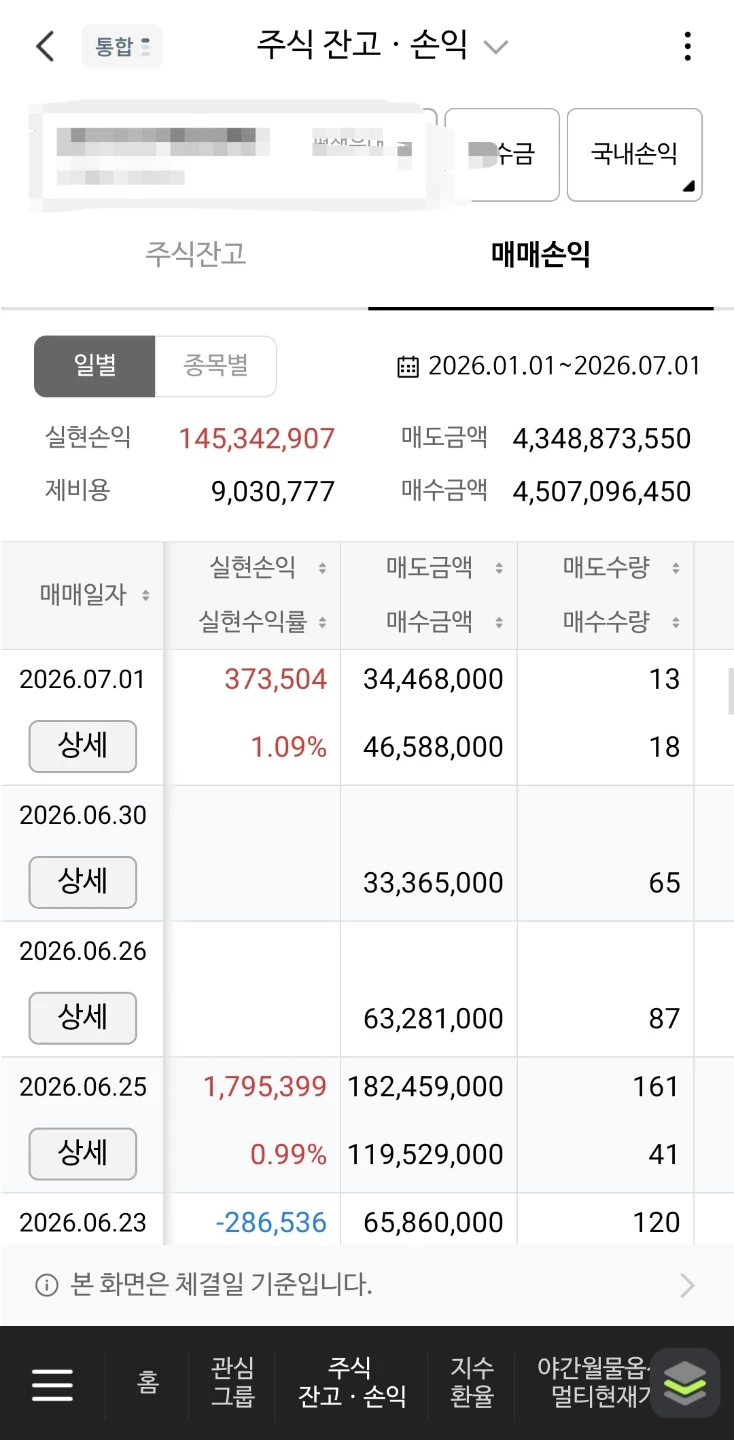Open 상세 for 2026.07.01
Screen dimensions: 734x1440
[x=83, y=746]
